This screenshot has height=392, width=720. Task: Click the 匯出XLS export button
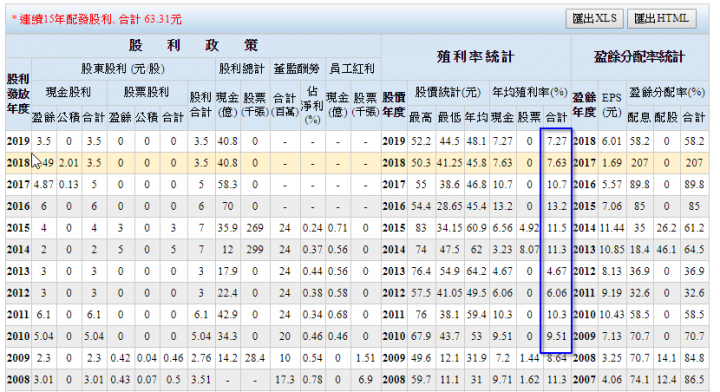click(x=595, y=19)
